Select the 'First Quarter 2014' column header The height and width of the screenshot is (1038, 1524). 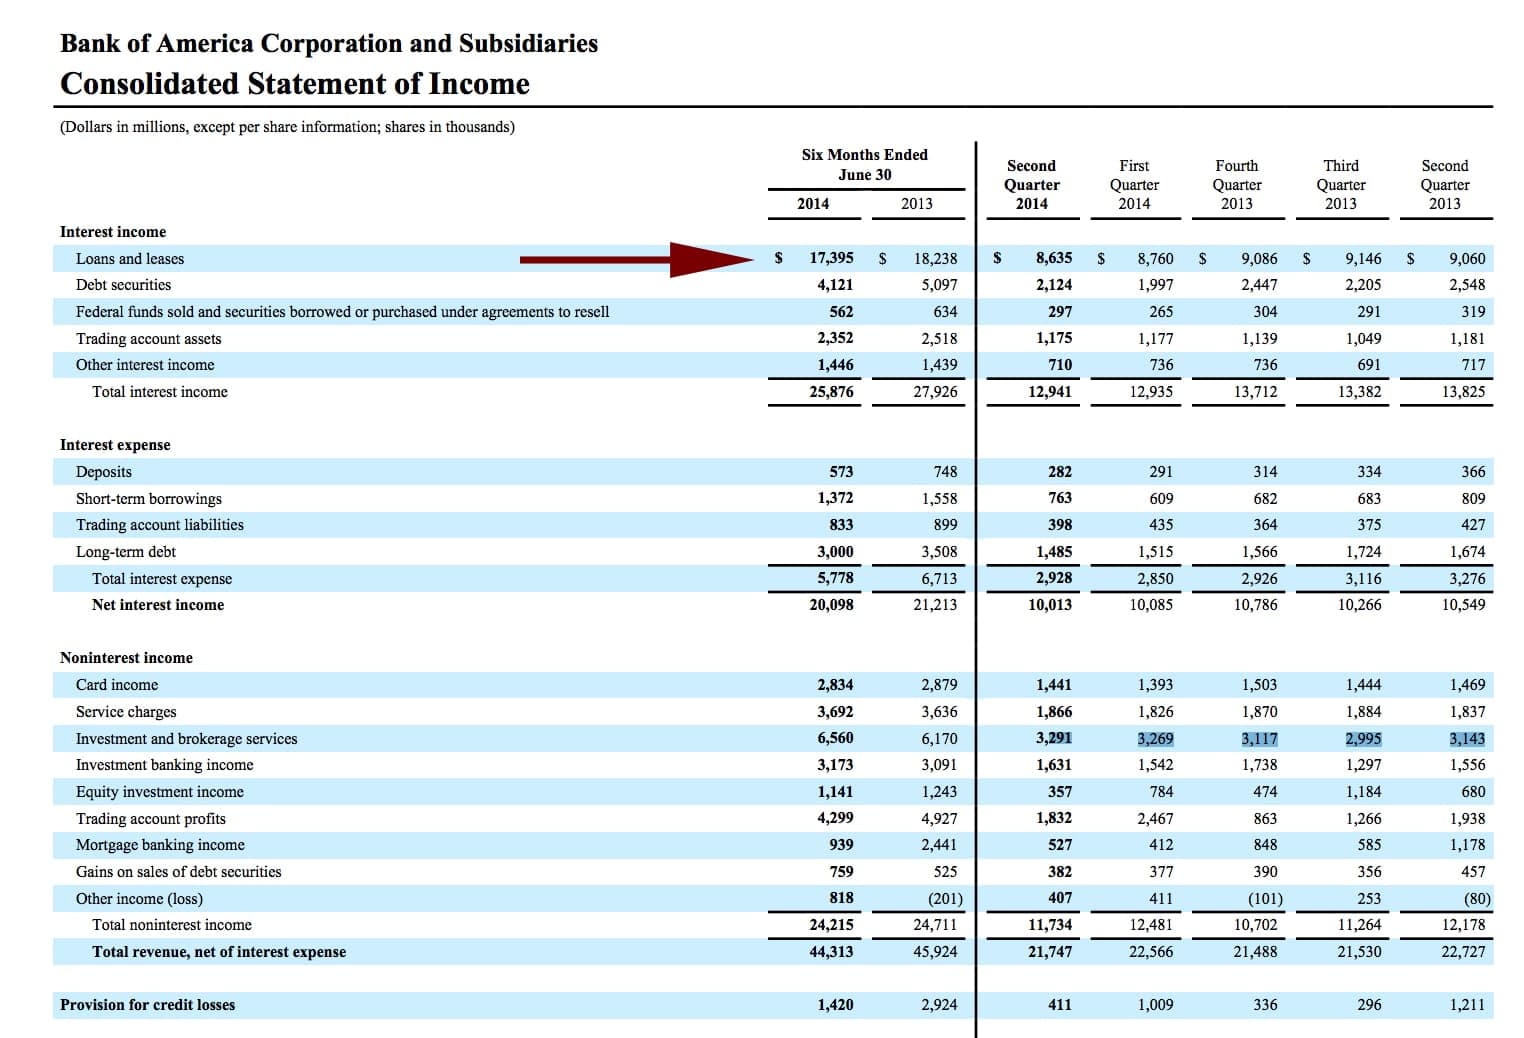coord(1134,184)
